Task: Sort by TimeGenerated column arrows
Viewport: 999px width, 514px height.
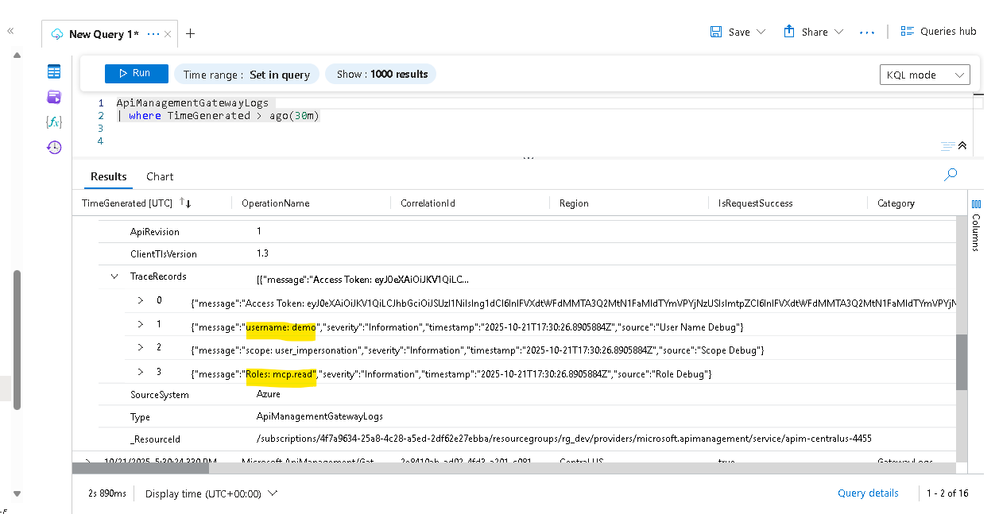Action: pyautogui.click(x=185, y=203)
